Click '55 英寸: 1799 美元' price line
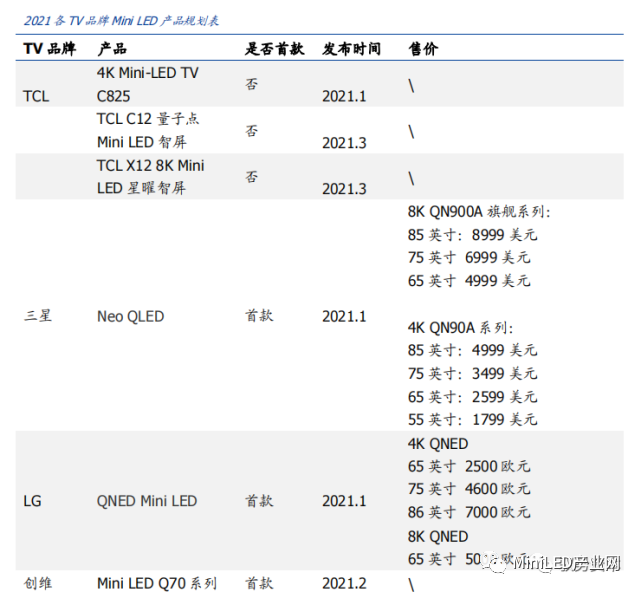This screenshot has height=592, width=641. click(472, 419)
